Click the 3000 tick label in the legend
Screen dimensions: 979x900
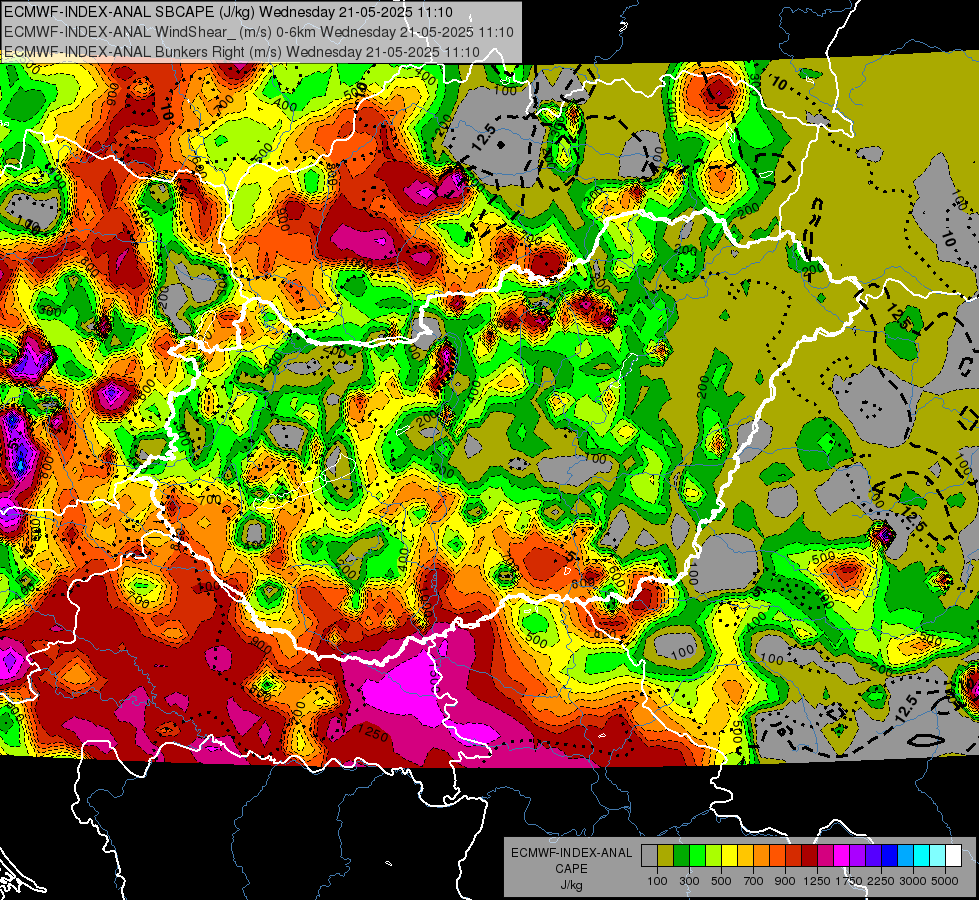point(913,881)
